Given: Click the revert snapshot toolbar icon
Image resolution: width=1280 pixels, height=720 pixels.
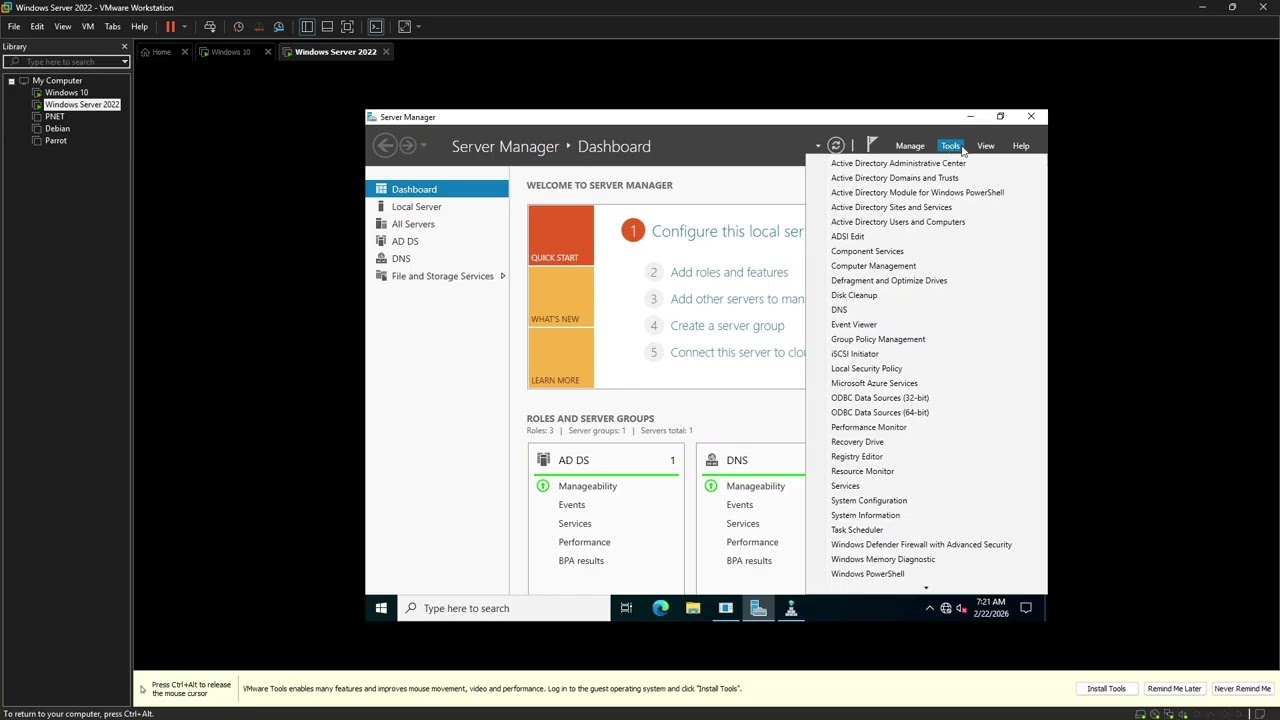Looking at the screenshot, I should 258,27.
